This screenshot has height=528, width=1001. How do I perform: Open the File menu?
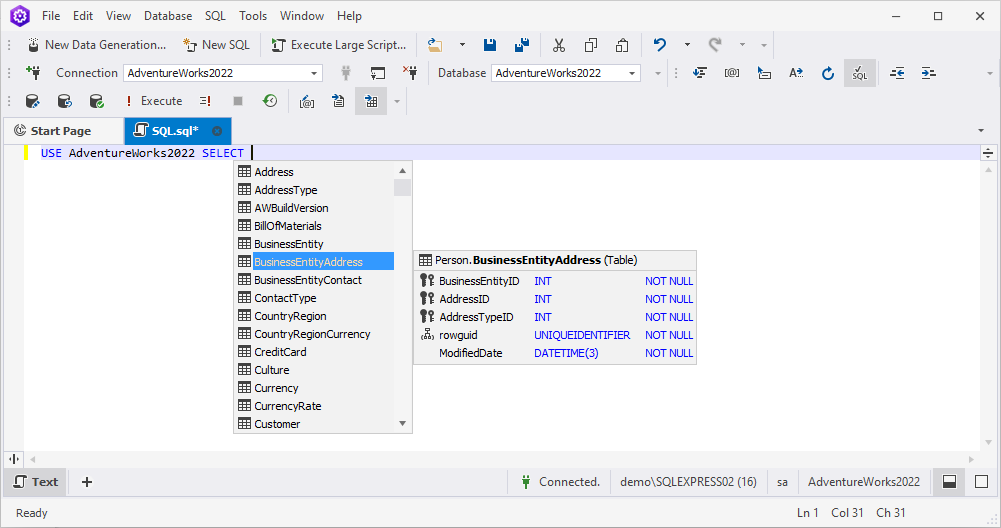click(x=51, y=16)
